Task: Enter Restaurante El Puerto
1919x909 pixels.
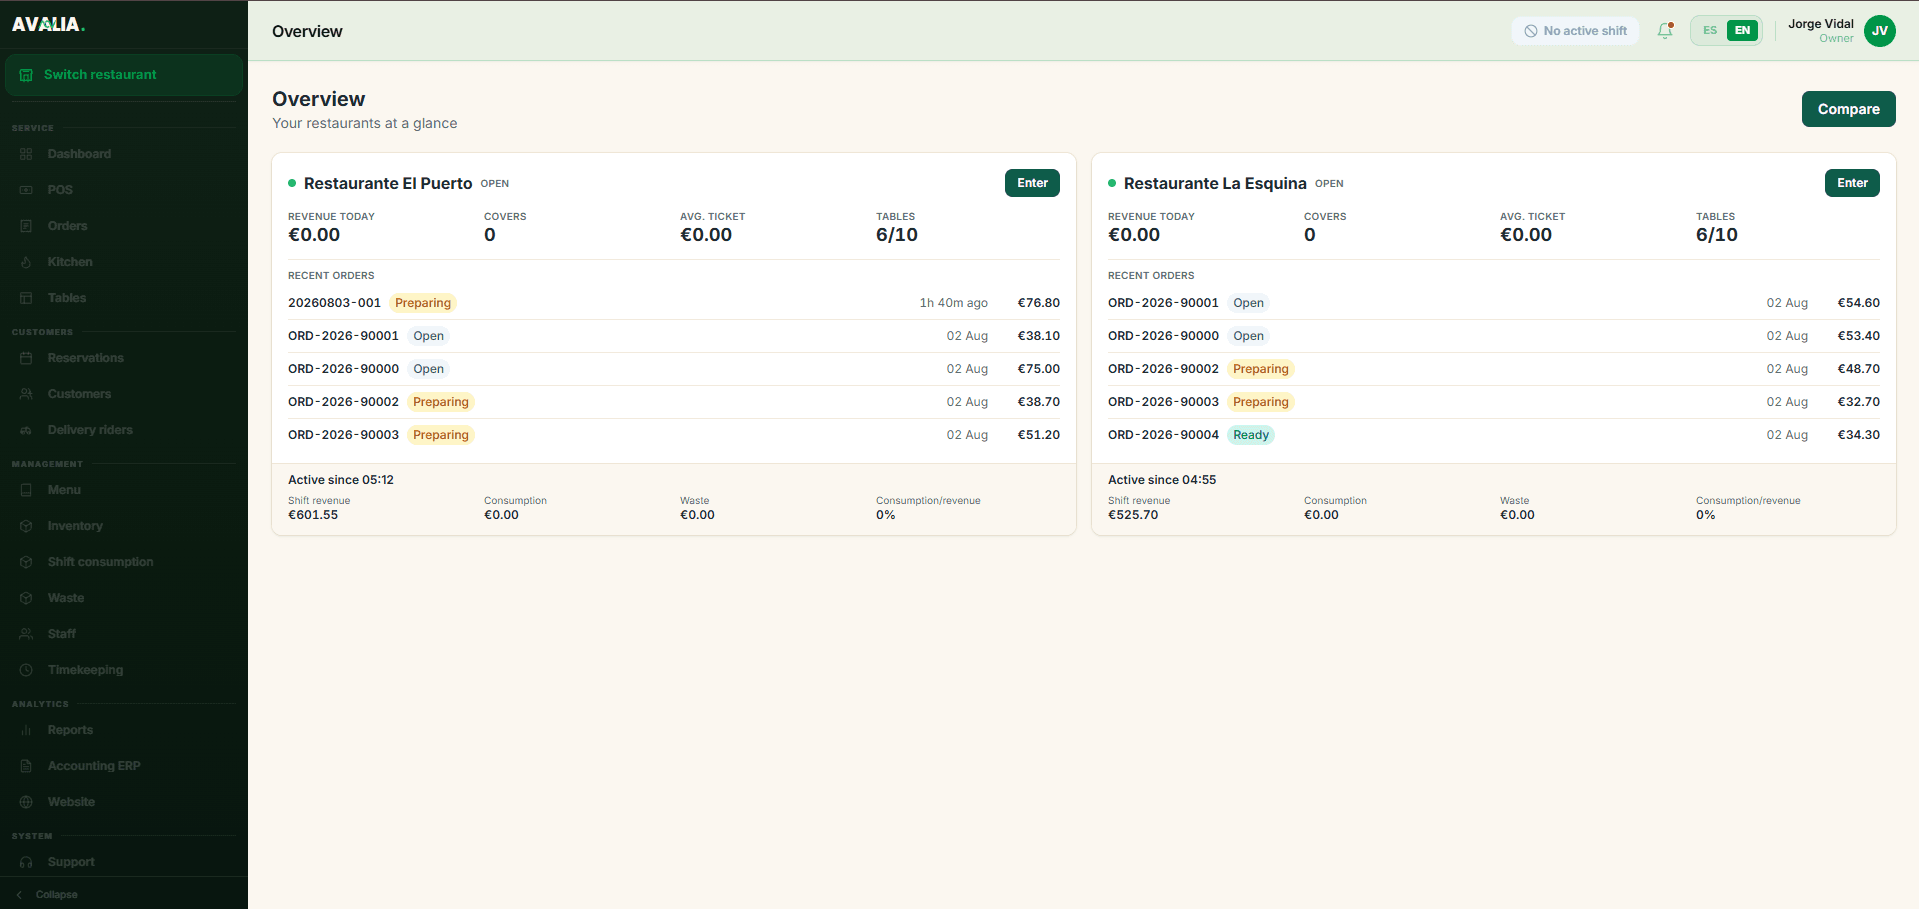Action: 1032,183
